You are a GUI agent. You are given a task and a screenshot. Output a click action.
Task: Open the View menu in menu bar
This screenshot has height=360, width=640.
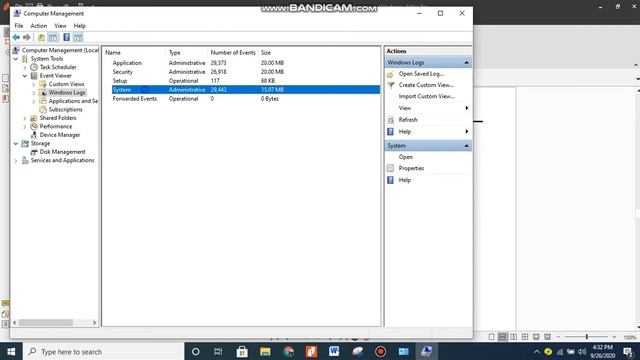click(x=60, y=26)
